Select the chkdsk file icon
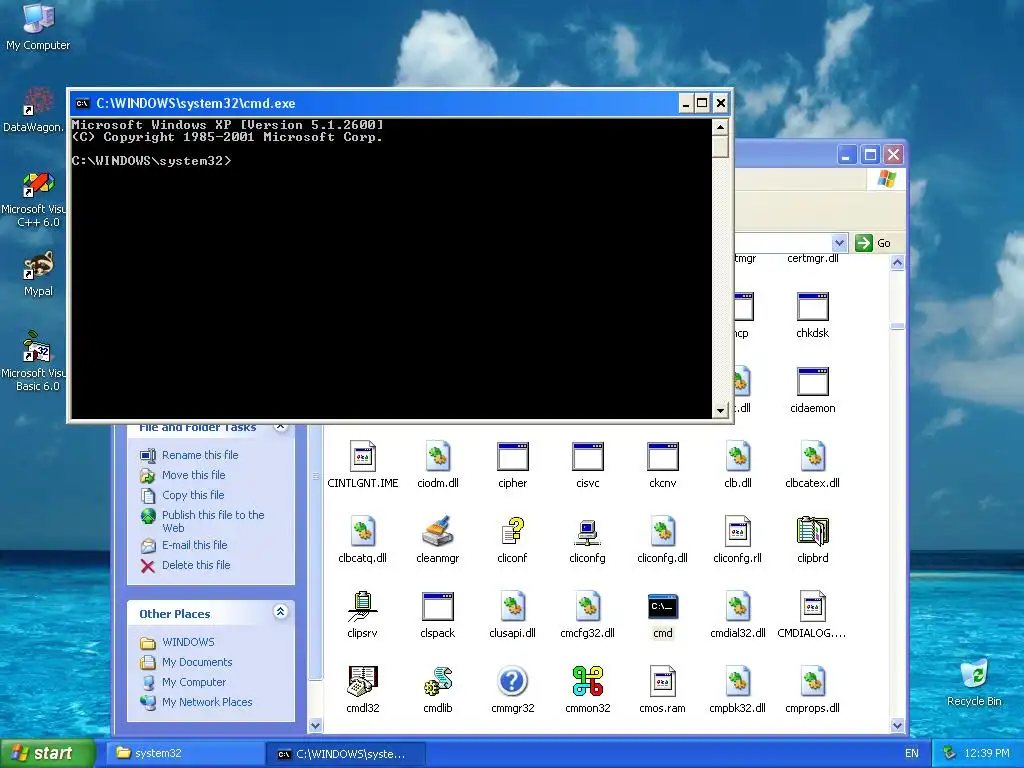Viewport: 1024px width, 768px height. (812, 306)
